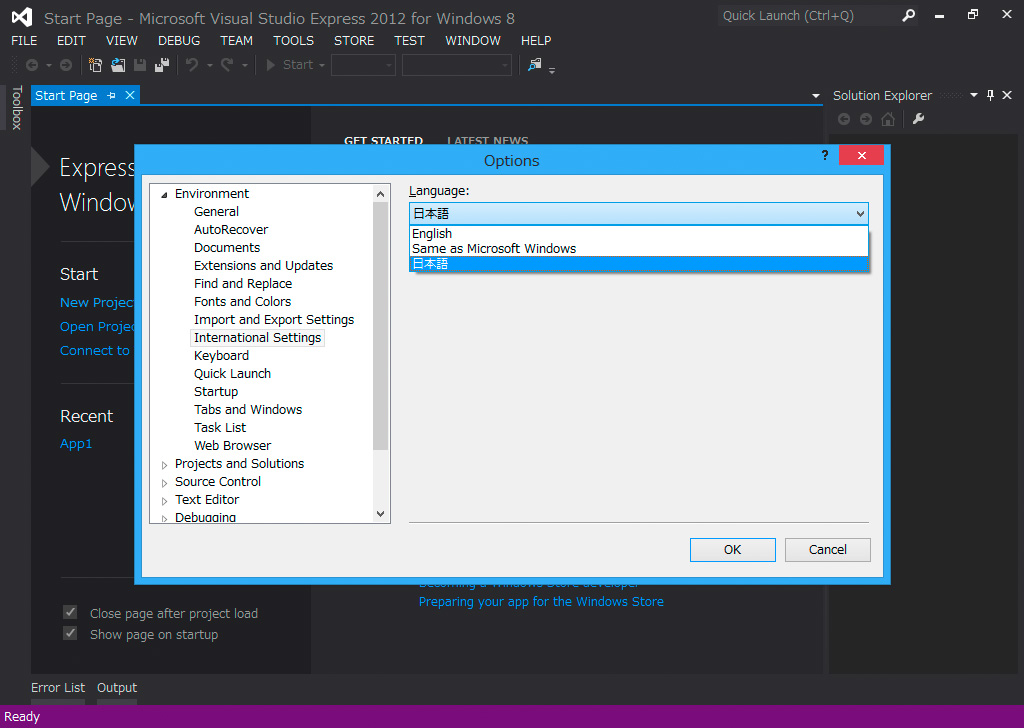Click the Open File toolbar icon
Screen dimensions: 1024x728
coord(118,65)
